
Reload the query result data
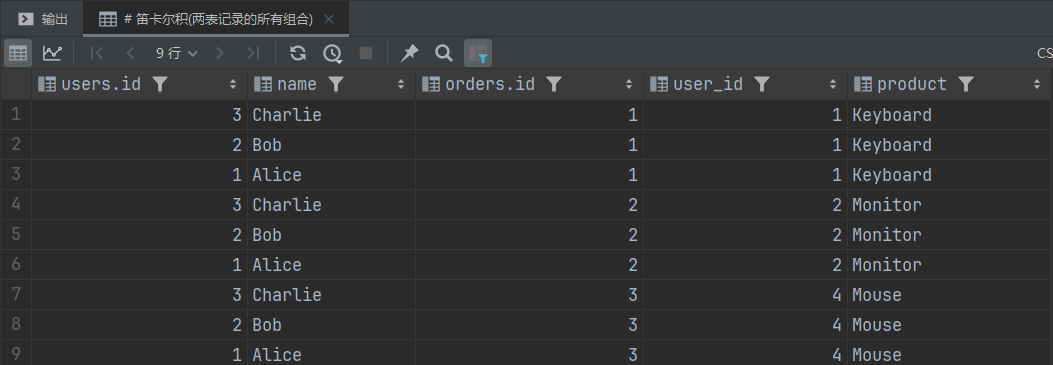(298, 53)
